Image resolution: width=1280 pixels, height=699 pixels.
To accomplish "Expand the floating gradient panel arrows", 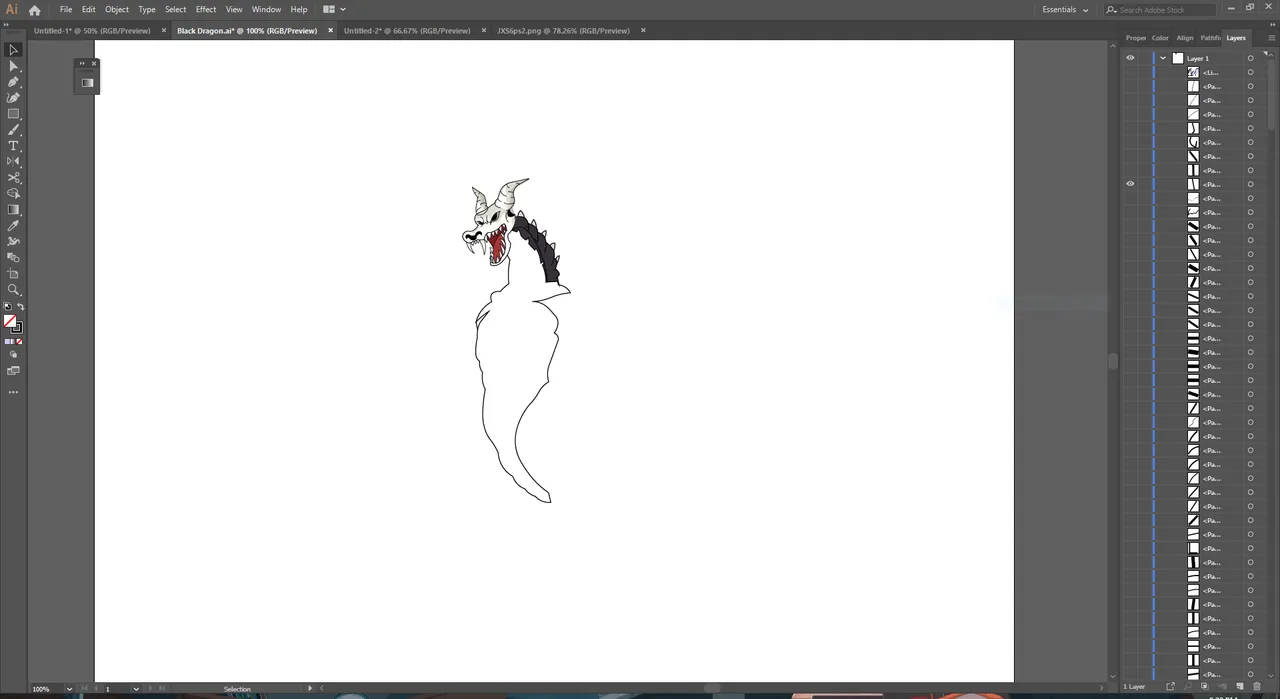I will (83, 63).
